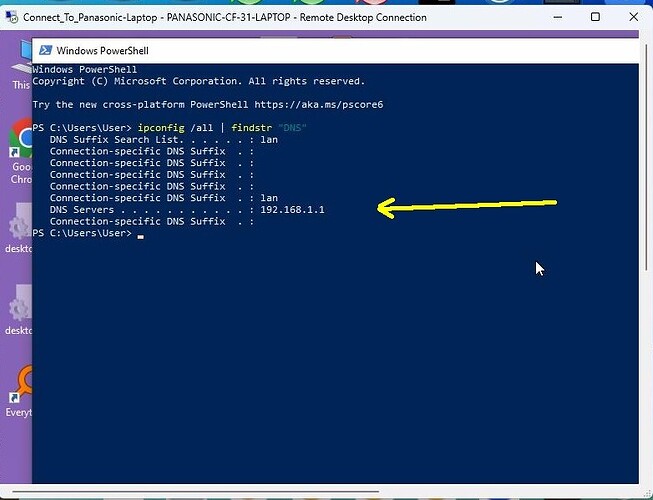Click the blinking cursor at the last prompt
Viewport: 653px width, 500px height.
[x=141, y=234]
